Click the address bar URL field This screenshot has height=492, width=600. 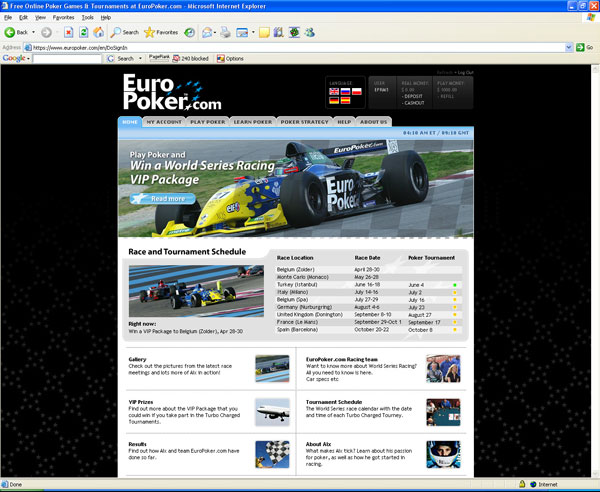coord(295,47)
